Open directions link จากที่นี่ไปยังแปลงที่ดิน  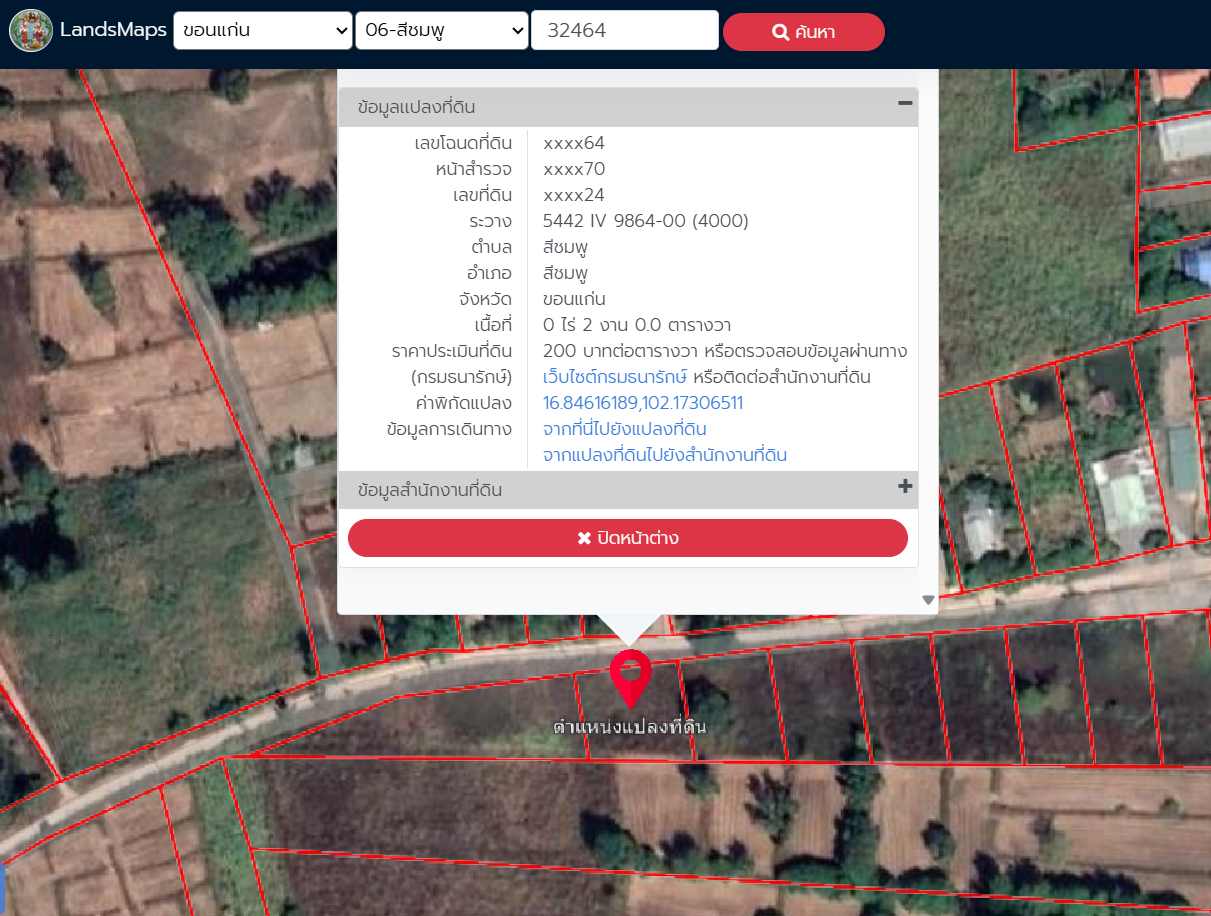coord(624,429)
